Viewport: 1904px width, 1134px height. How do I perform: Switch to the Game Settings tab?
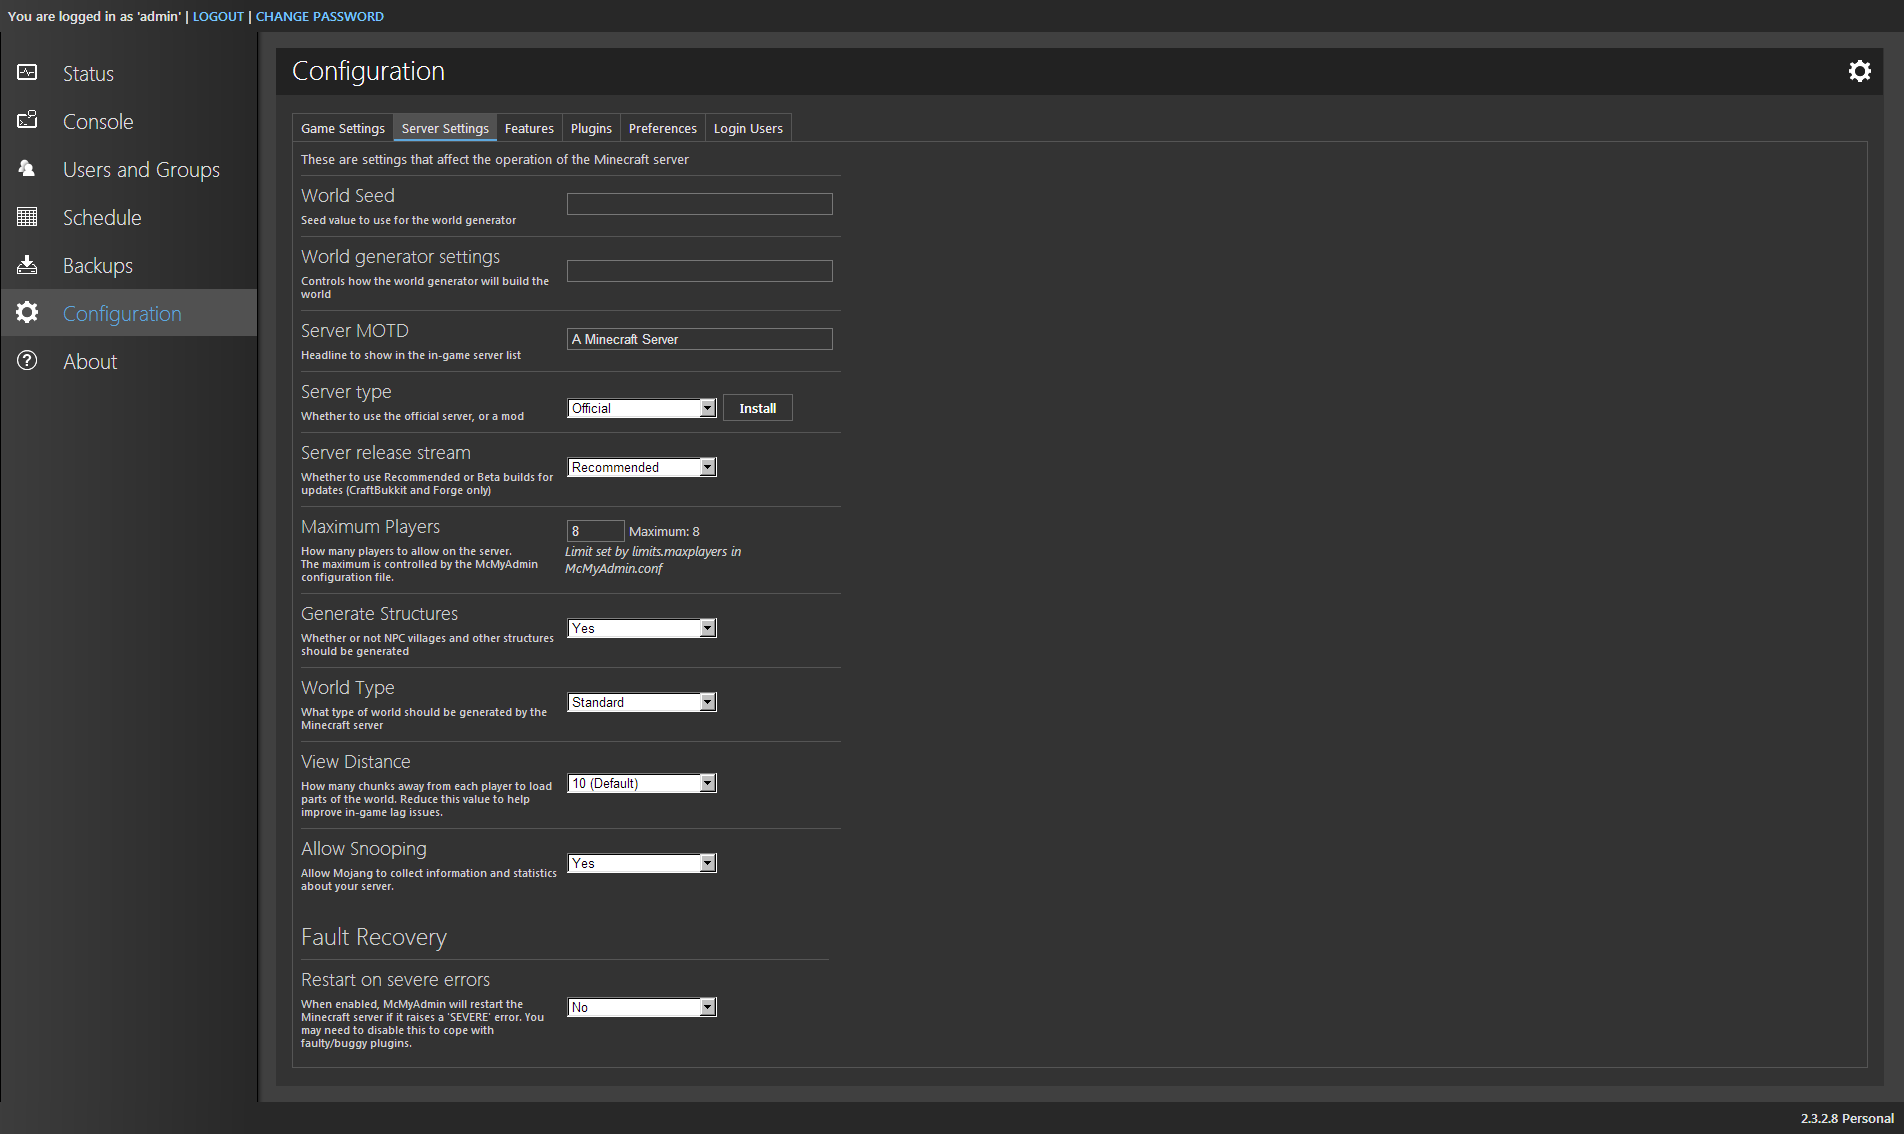click(x=343, y=128)
